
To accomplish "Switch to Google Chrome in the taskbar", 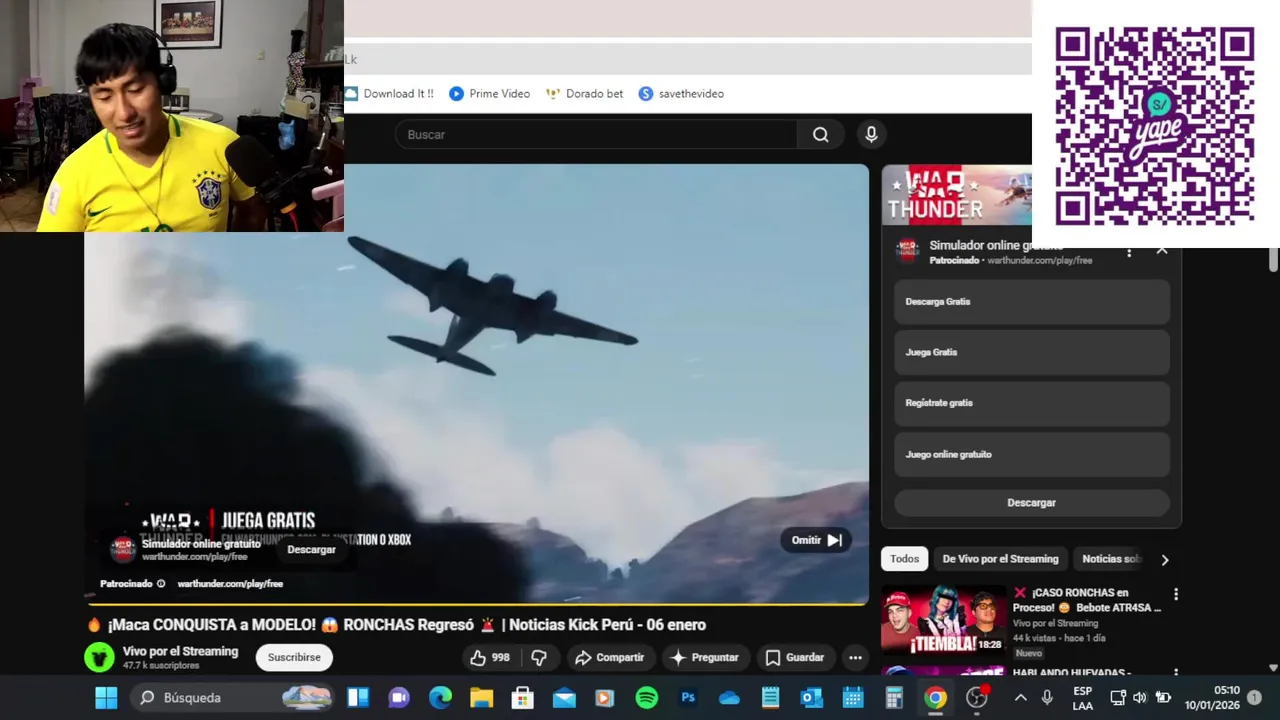I will pos(935,697).
